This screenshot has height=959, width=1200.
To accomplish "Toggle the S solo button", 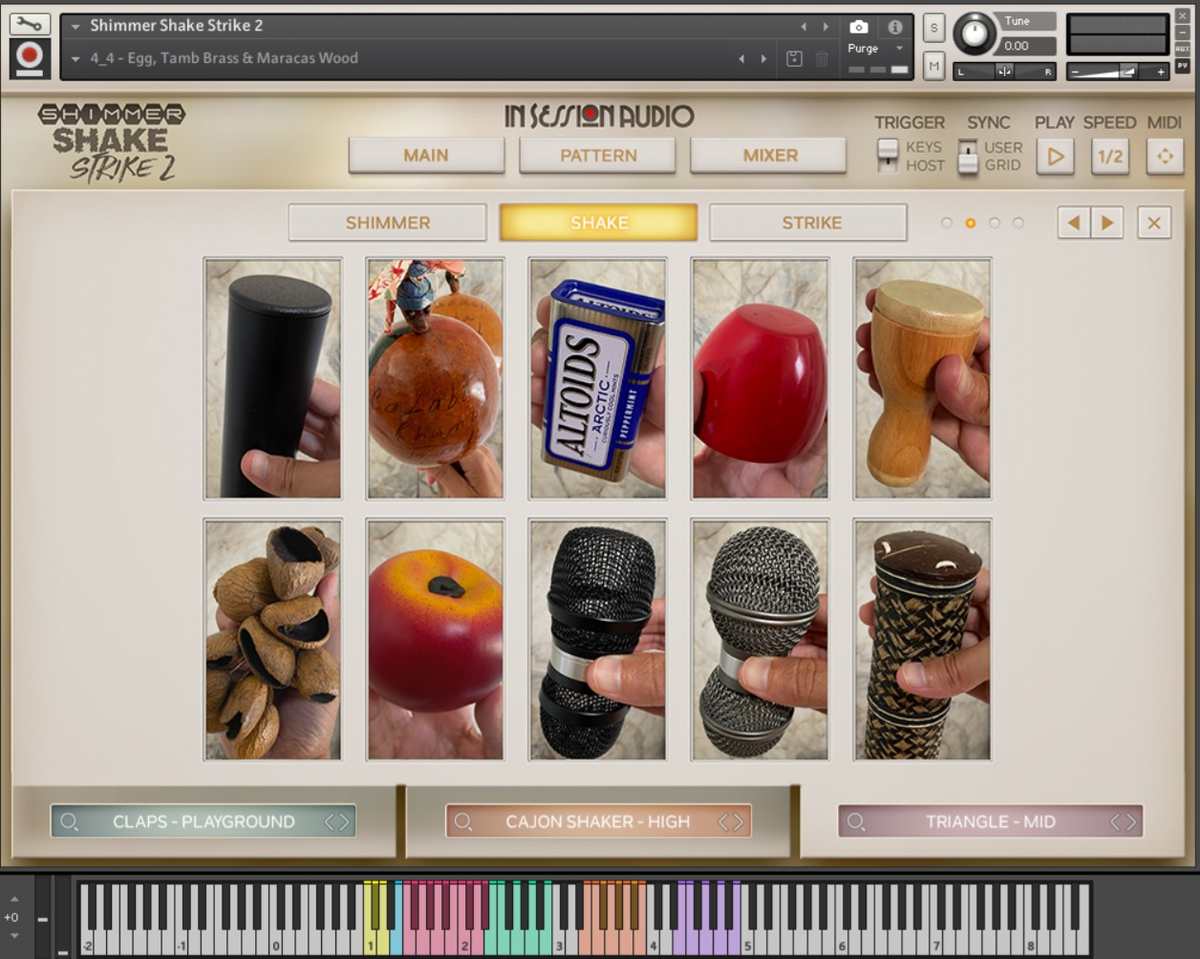I will pos(934,27).
